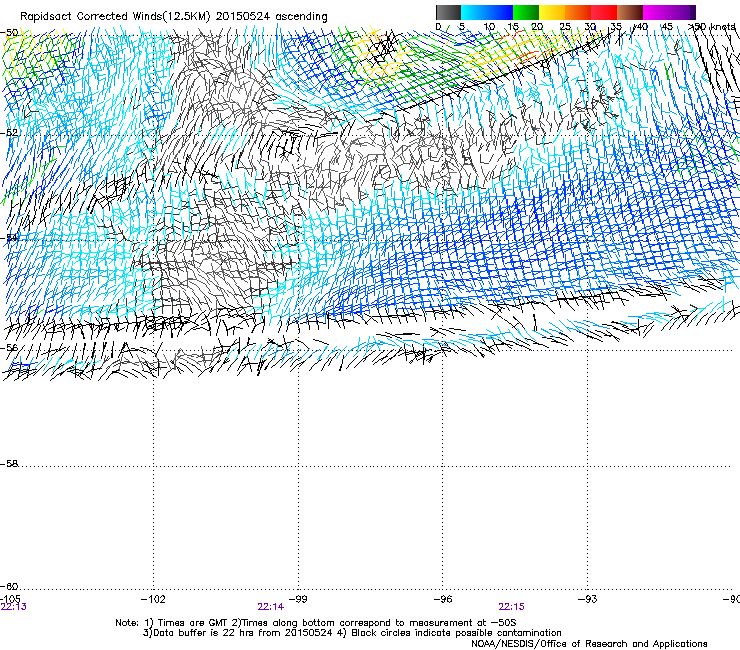Click the legend value label 45
Image resolution: width=740 pixels, height=650 pixels.
[x=667, y=26]
